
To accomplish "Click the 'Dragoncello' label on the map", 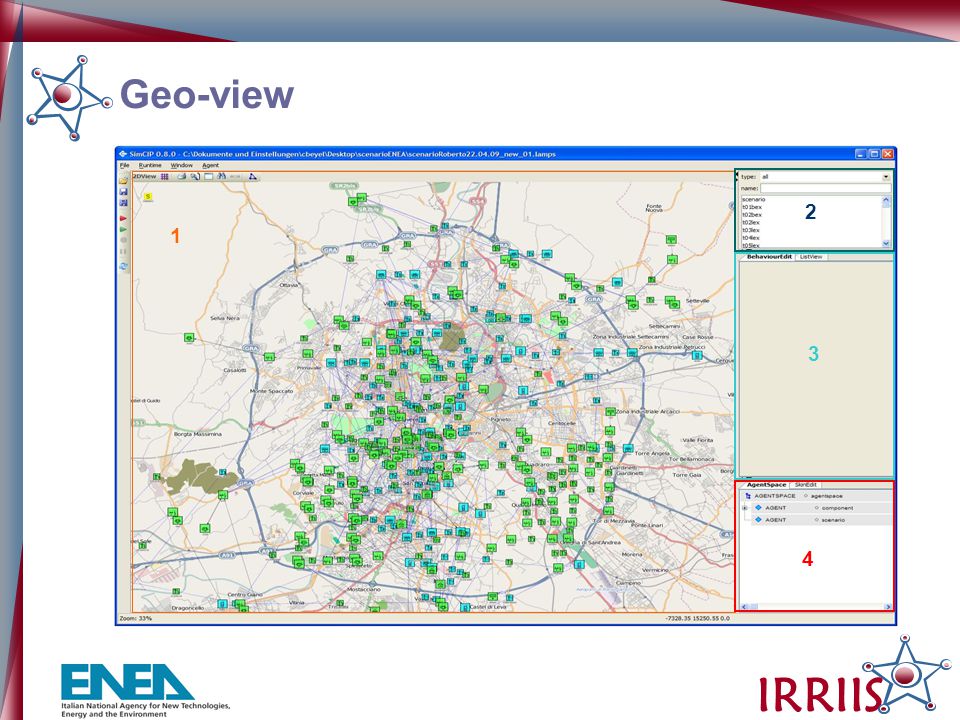I will point(187,608).
